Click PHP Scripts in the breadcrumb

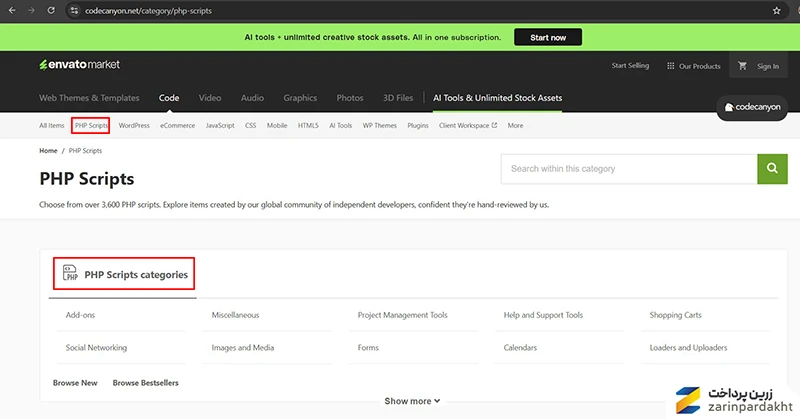85,151
